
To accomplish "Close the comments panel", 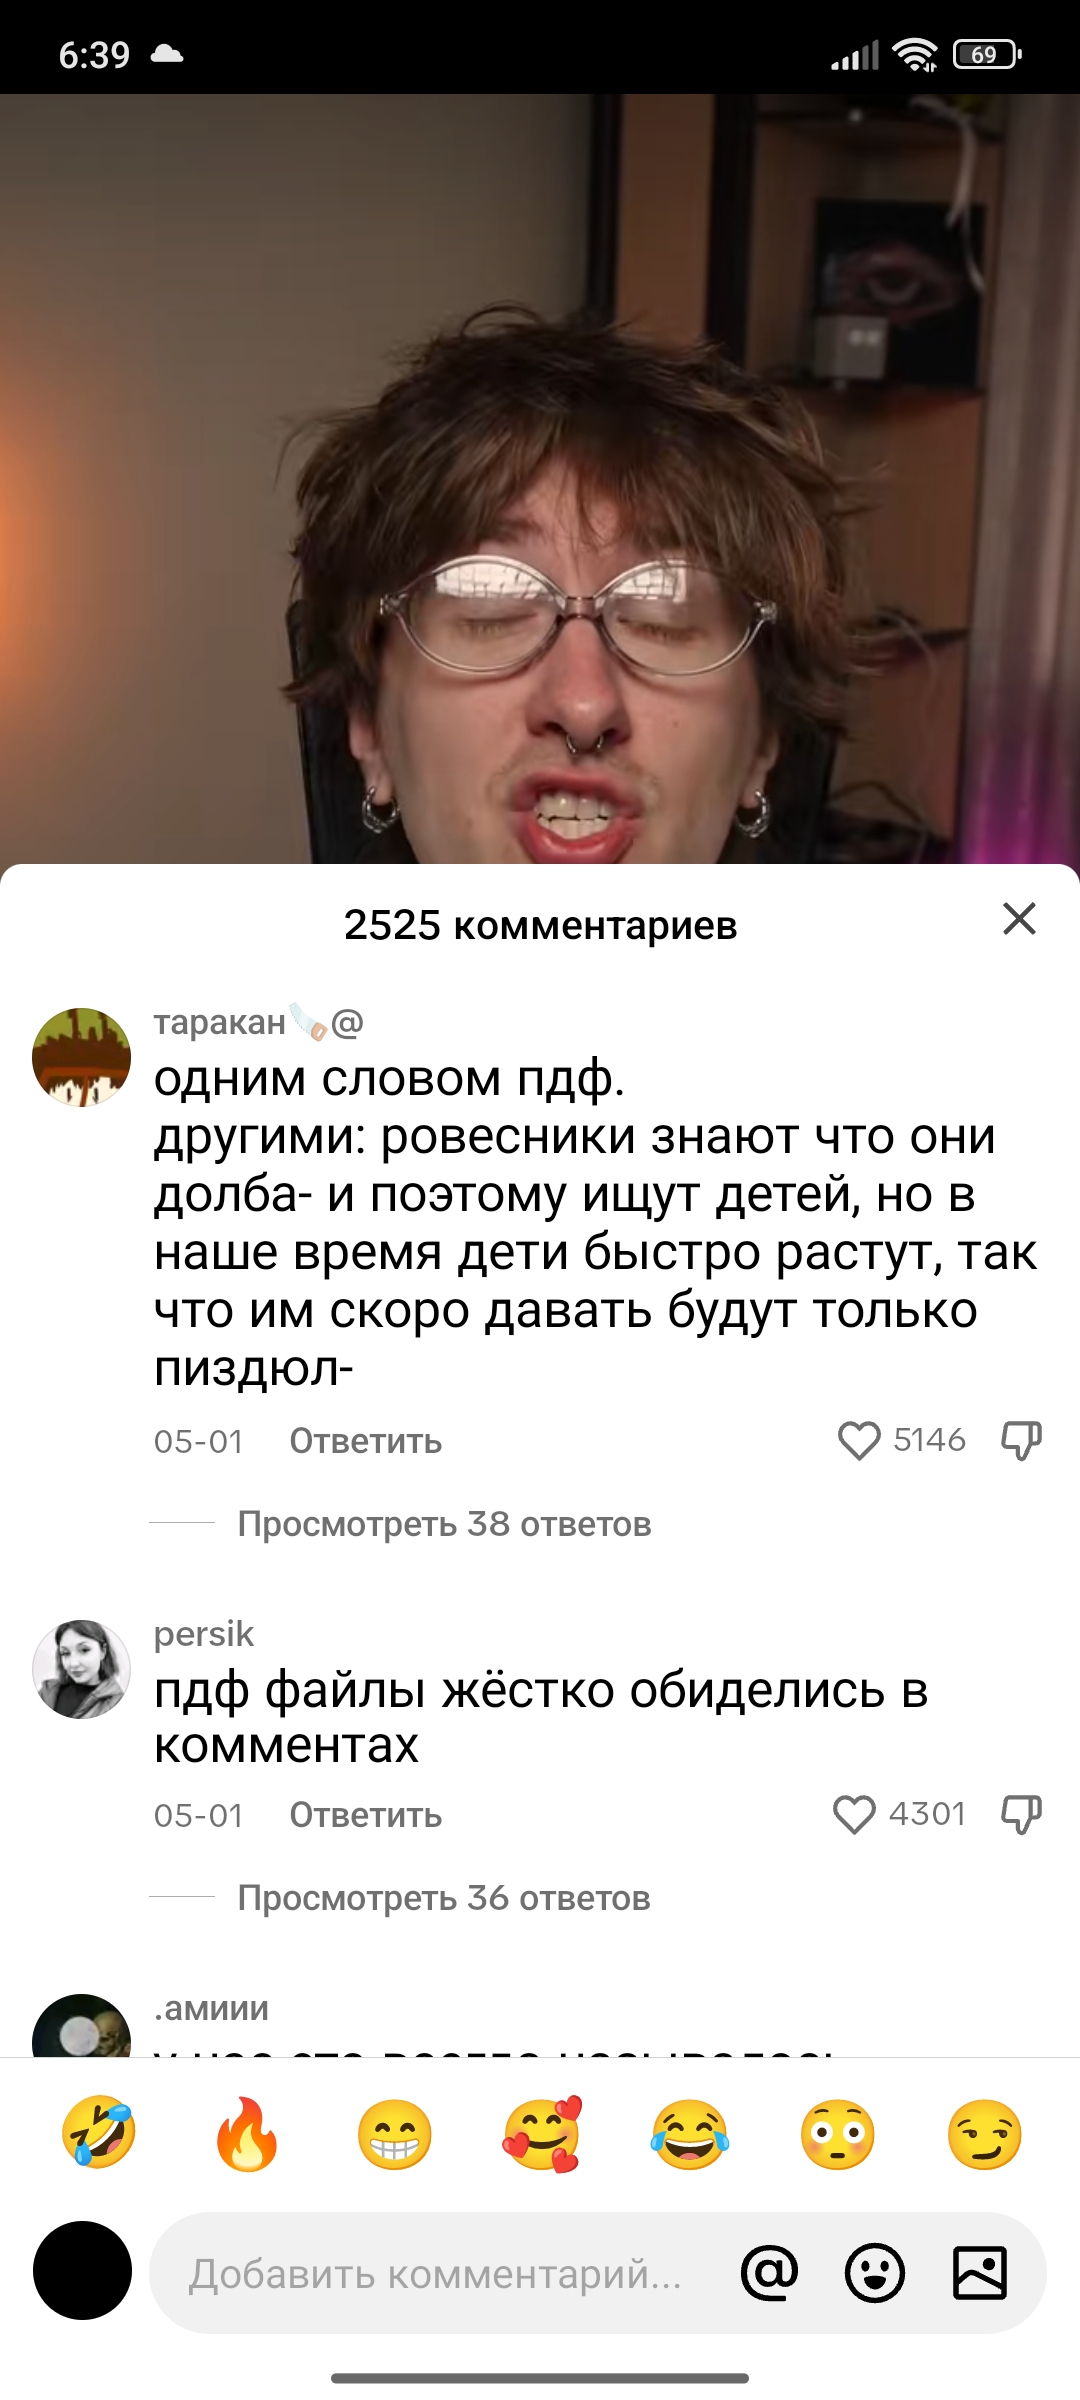I will (x=1019, y=918).
